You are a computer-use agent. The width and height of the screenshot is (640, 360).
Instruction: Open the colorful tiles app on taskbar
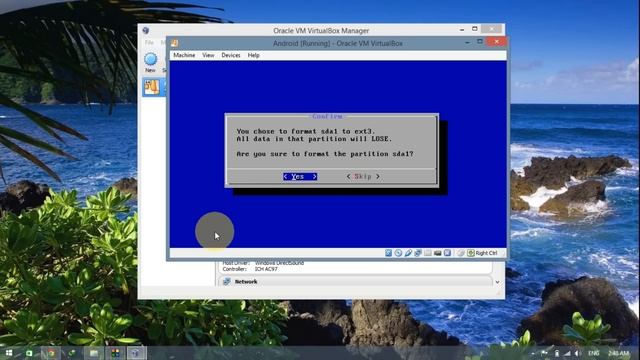[x=116, y=353]
